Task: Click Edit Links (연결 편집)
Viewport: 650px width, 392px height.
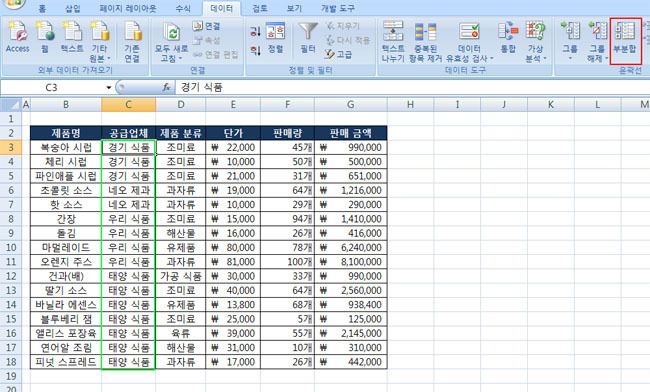Action: [x=216, y=54]
